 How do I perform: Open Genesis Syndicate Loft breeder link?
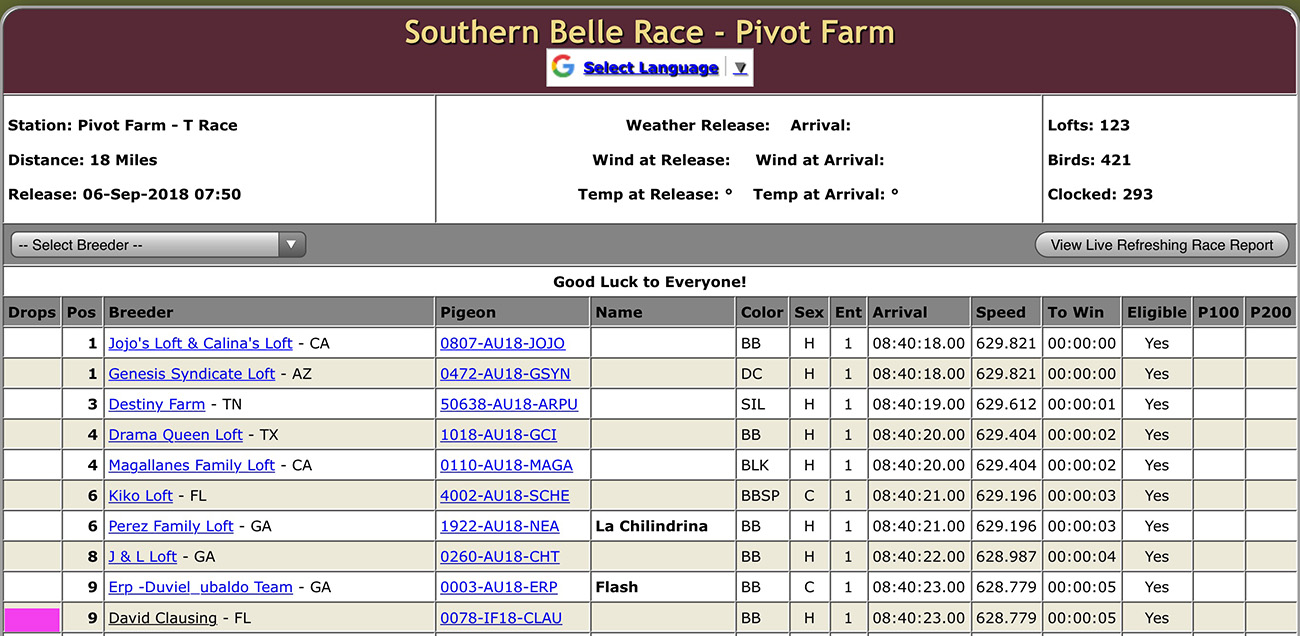click(191, 374)
